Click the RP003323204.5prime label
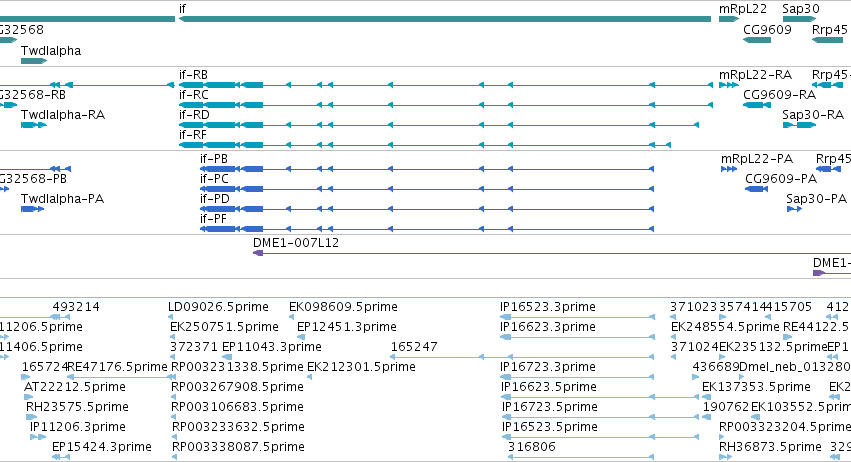Screen dimensions: 851x462 (x=785, y=428)
